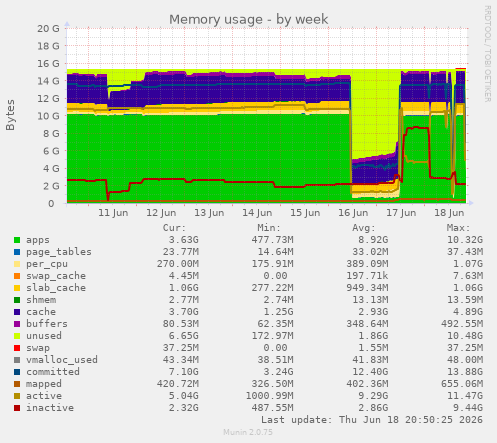Click the 'buffers' legend label
This screenshot has width=497, height=443.
tap(47, 324)
